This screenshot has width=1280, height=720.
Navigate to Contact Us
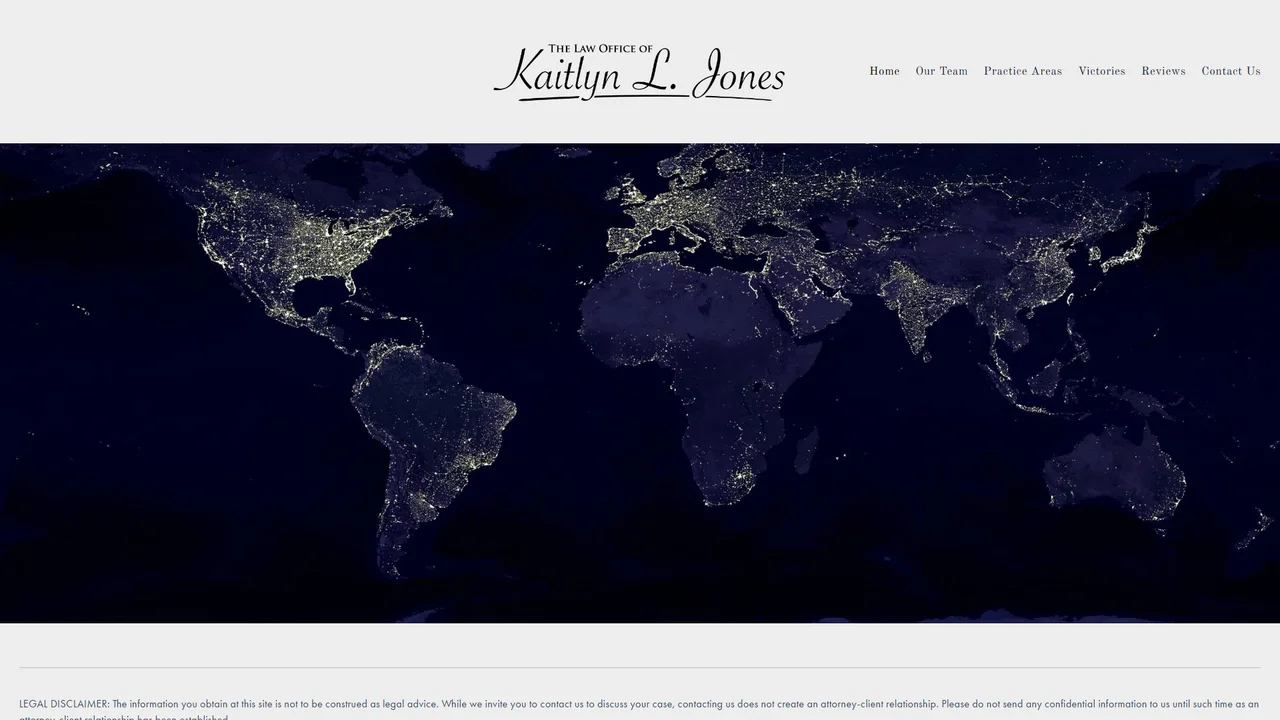[1230, 71]
